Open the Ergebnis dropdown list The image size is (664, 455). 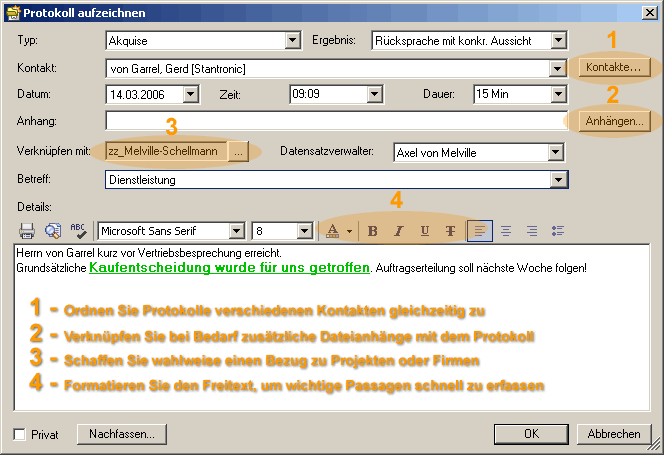(x=558, y=41)
